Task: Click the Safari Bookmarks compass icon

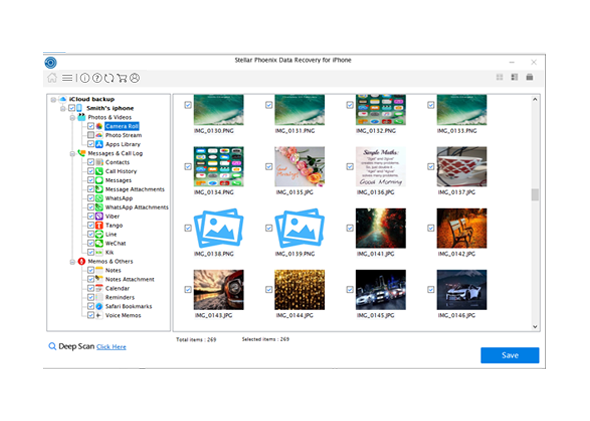Action: point(99,306)
